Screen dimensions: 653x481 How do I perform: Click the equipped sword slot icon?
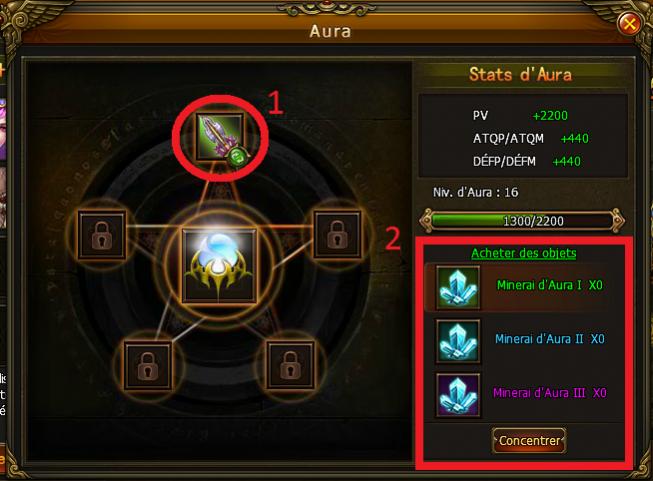[x=219, y=137]
